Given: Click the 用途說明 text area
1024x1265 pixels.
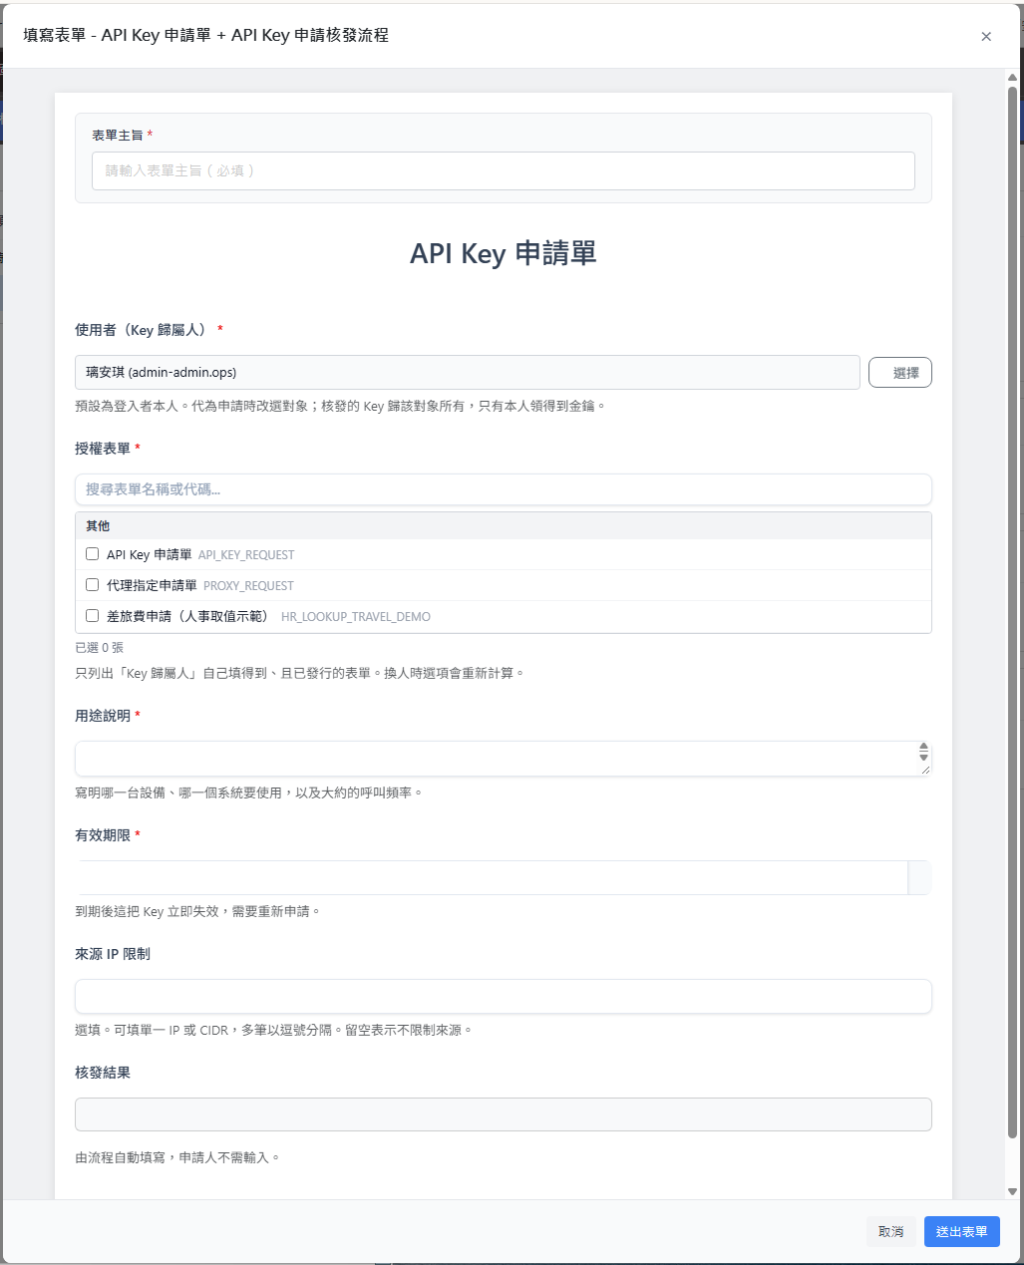Looking at the screenshot, I should pos(503,758).
